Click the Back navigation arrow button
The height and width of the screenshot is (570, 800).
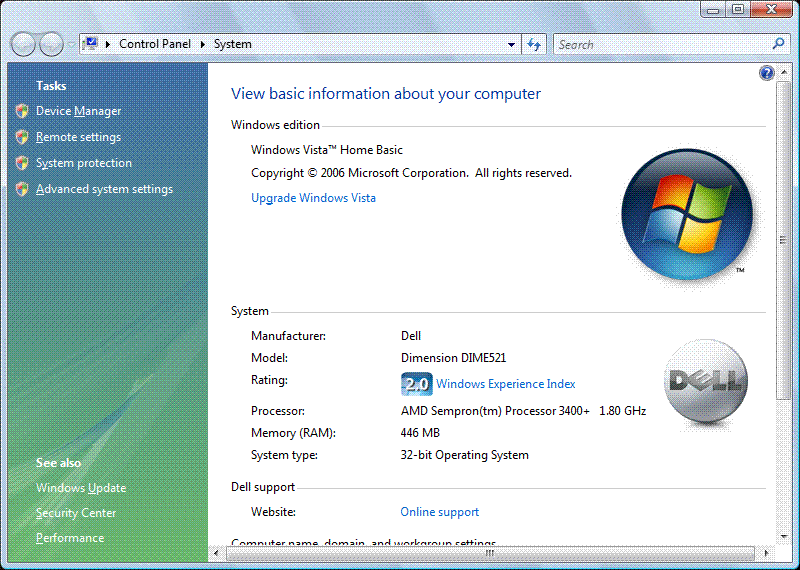point(23,44)
